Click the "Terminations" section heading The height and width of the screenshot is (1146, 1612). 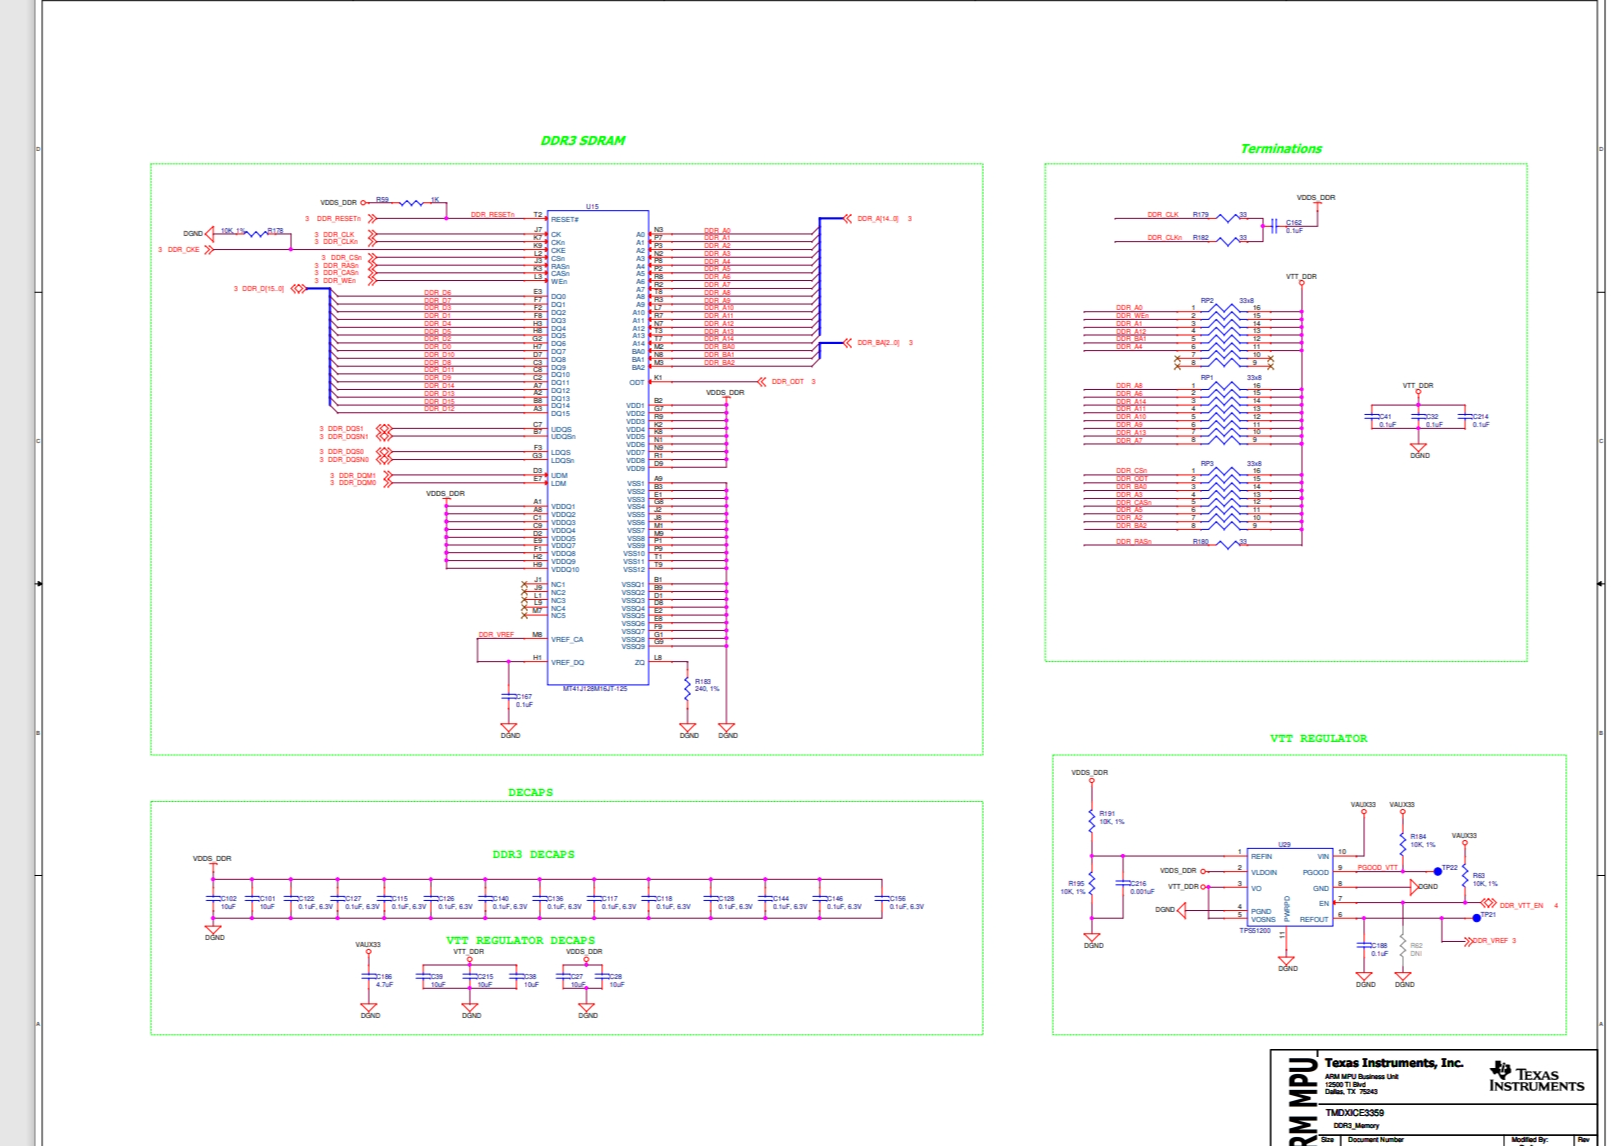[x=1281, y=149]
